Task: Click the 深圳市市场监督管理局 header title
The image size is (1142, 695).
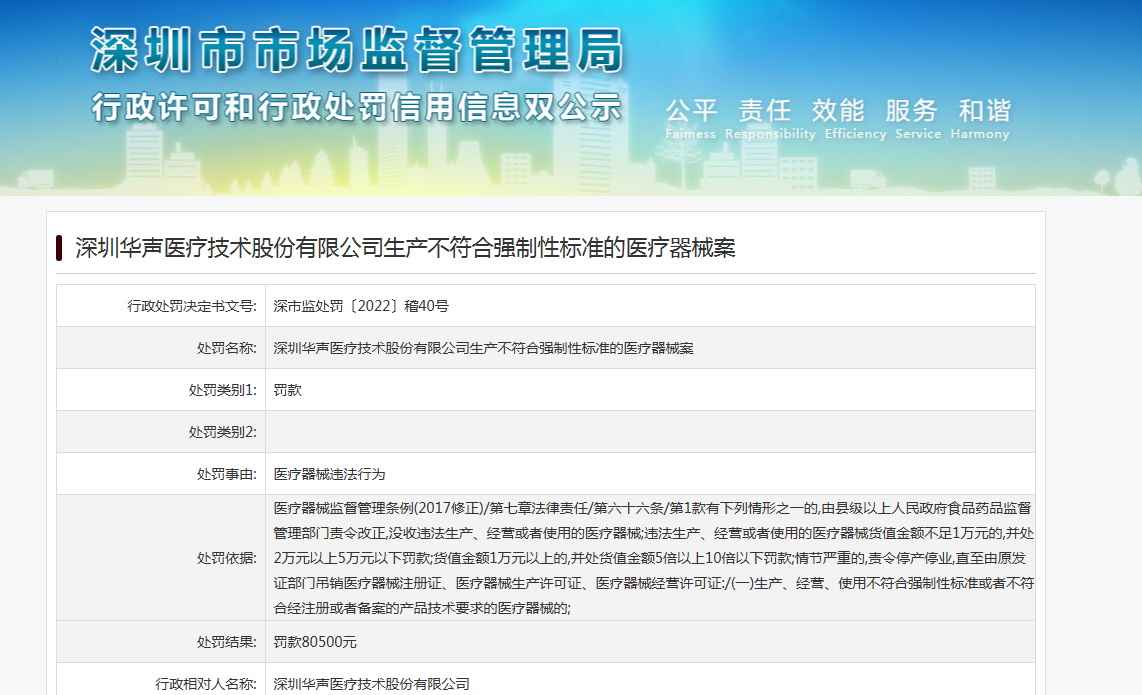Action: pyautogui.click(x=357, y=50)
